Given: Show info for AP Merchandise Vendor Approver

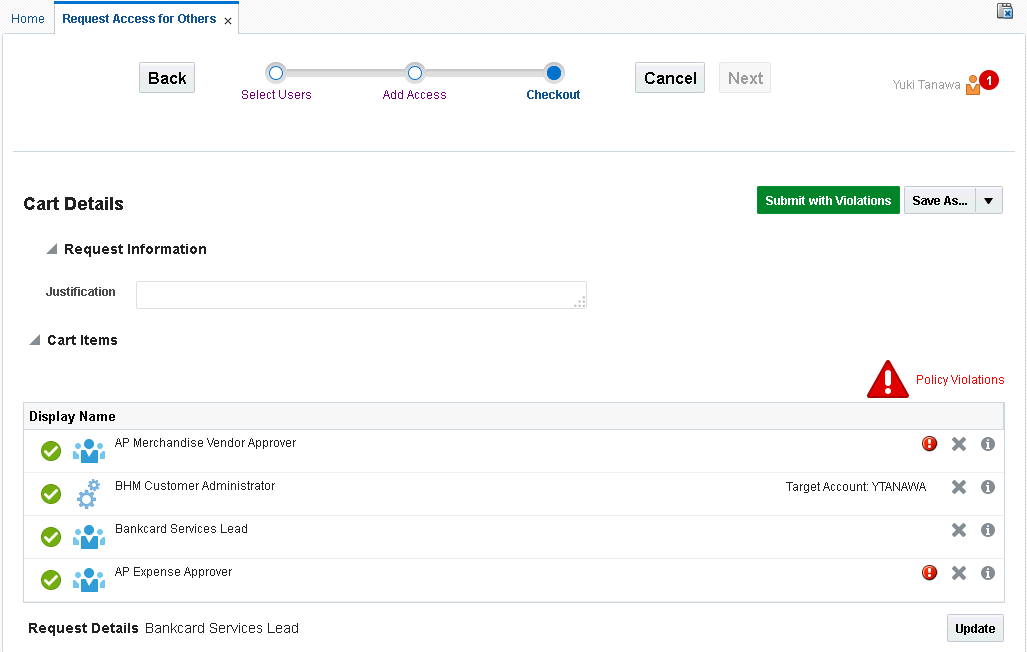Looking at the screenshot, I should point(988,444).
